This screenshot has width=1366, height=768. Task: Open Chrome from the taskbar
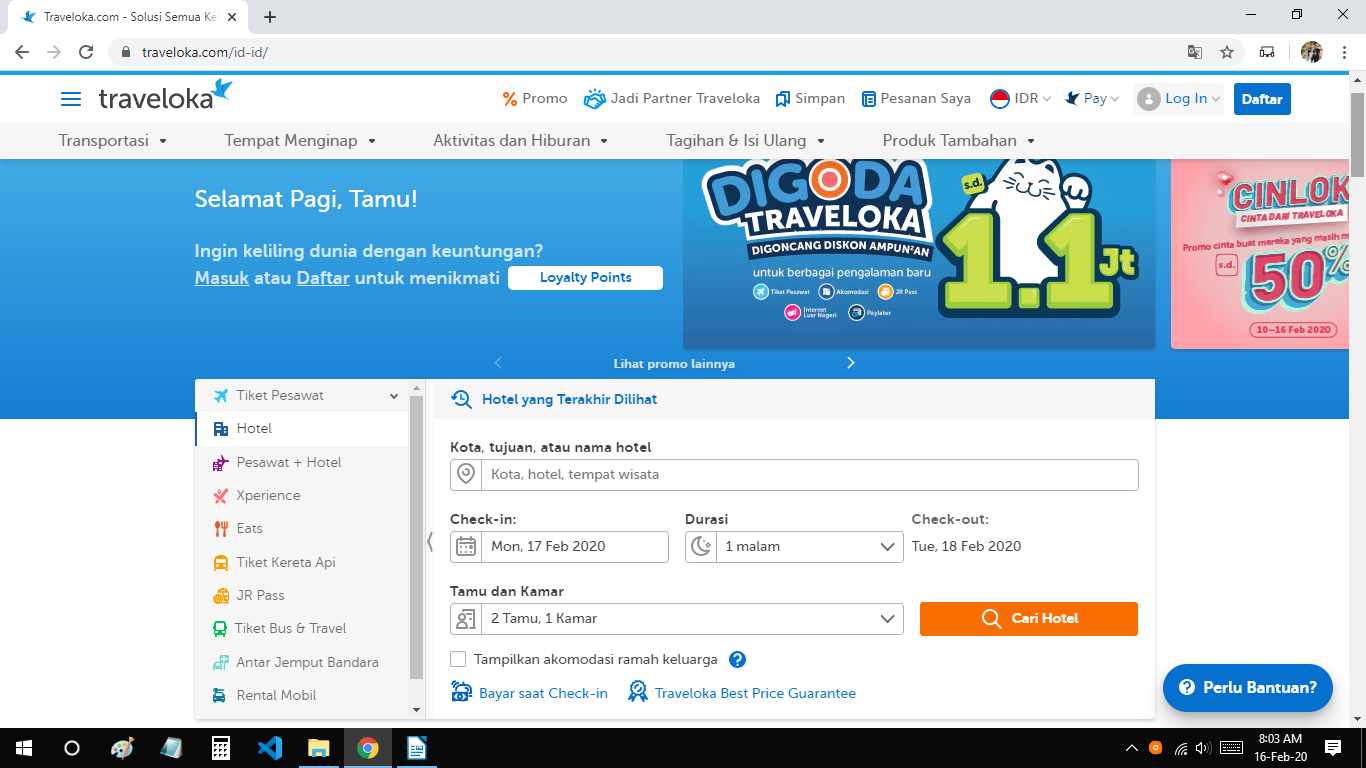point(369,747)
